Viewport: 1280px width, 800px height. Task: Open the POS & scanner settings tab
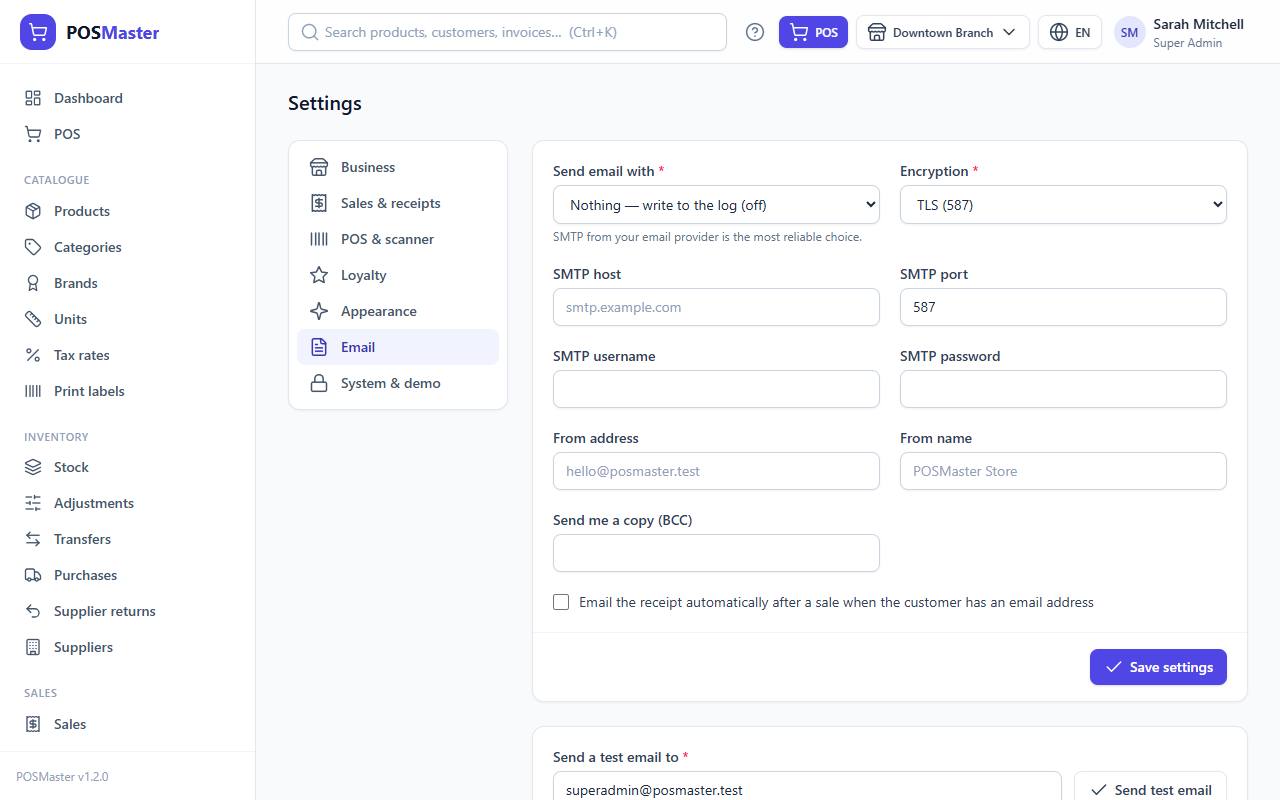[x=398, y=239]
